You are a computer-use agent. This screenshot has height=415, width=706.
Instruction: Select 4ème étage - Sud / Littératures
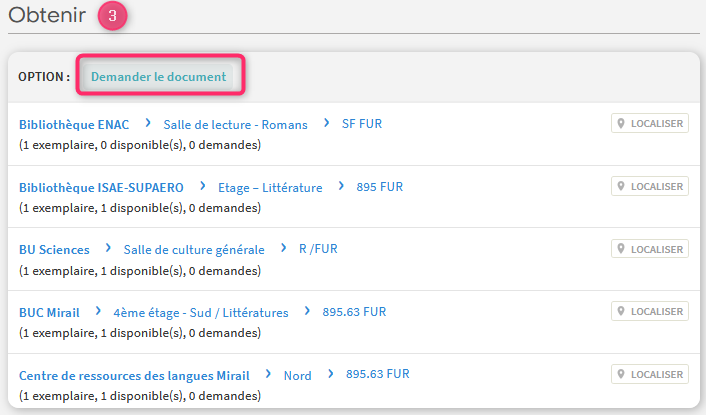coord(201,312)
